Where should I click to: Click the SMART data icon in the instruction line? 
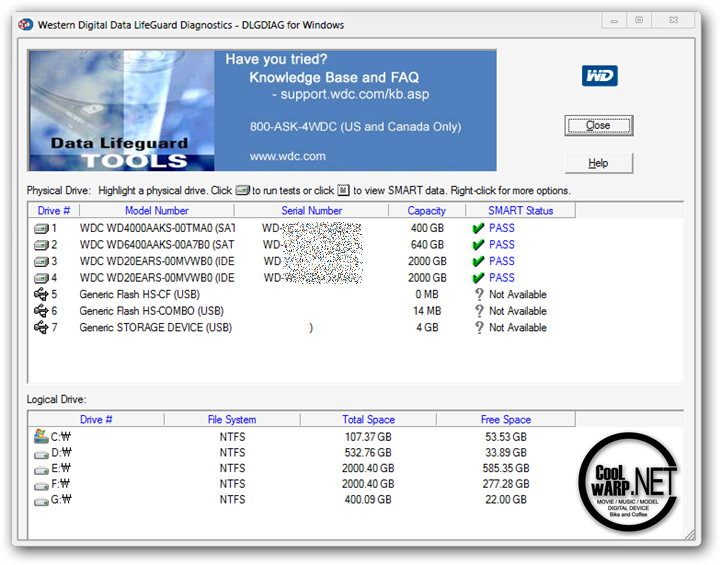coord(343,190)
